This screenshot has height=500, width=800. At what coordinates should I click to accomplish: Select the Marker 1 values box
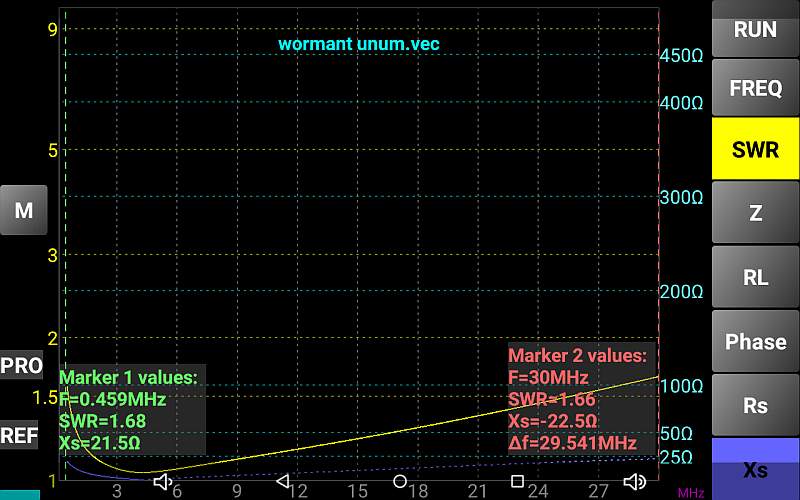click(132, 410)
